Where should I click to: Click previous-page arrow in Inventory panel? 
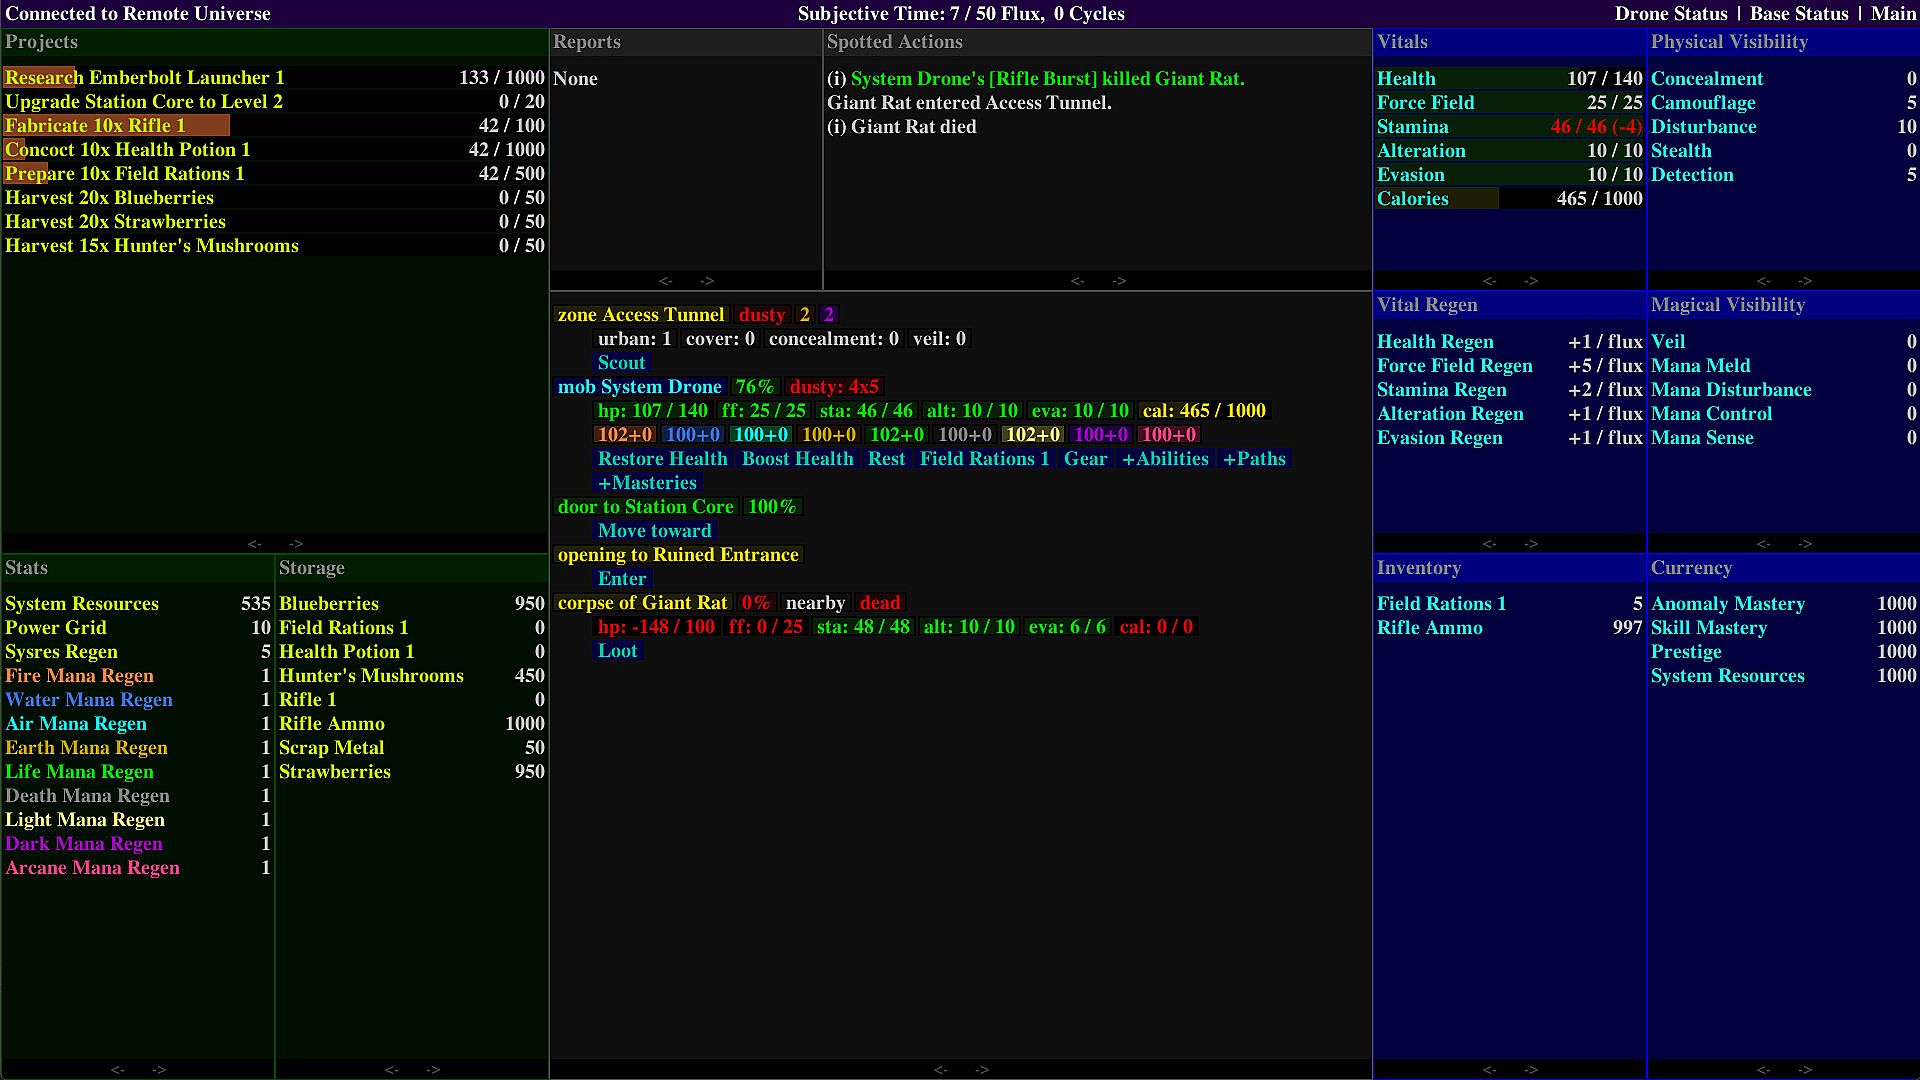(1489, 1070)
